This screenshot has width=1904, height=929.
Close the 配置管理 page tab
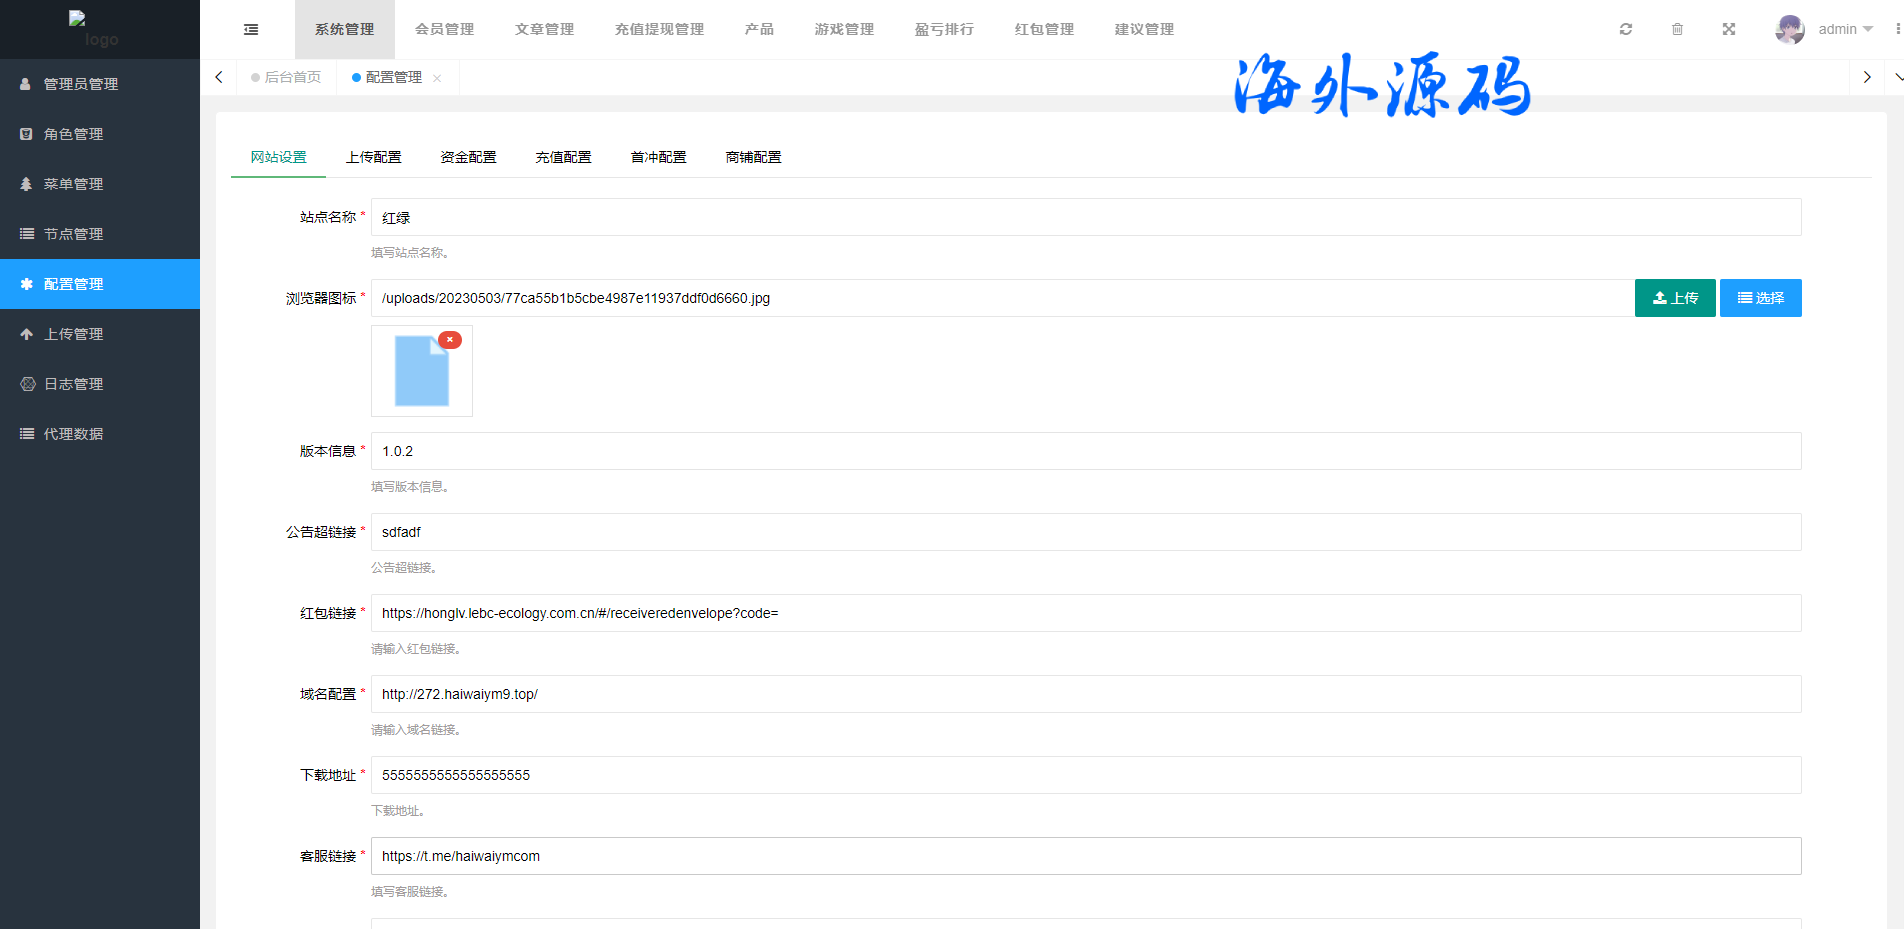point(437,78)
